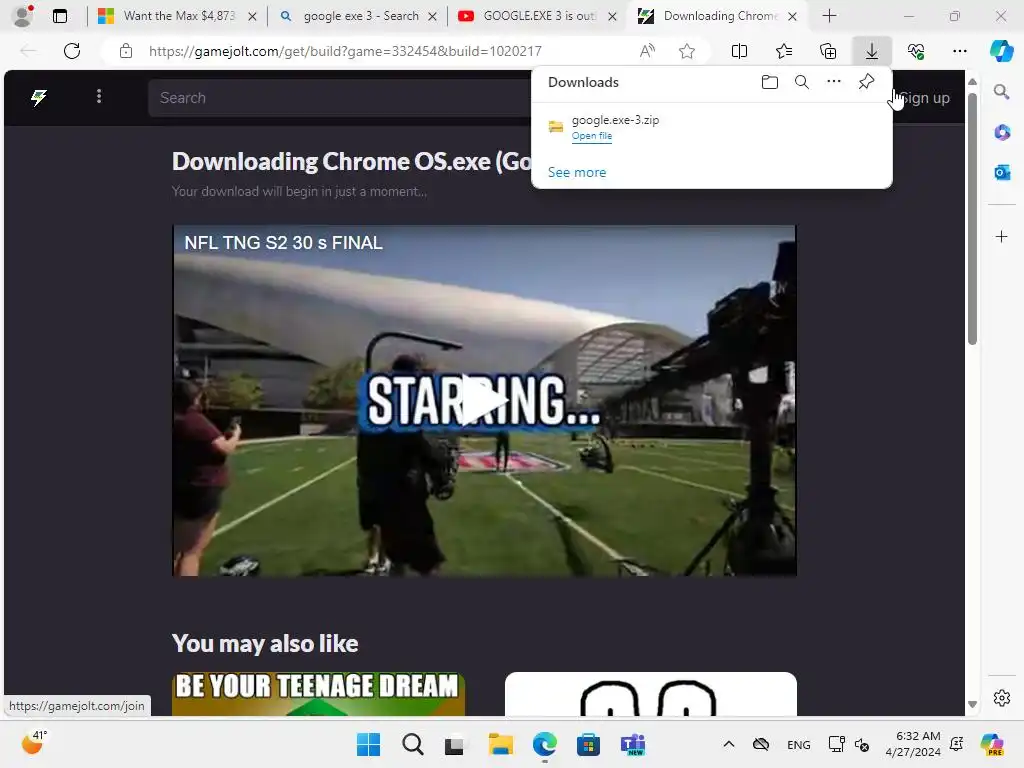Open the notification bell in system tray
This screenshot has width=1024, height=768.
click(957, 744)
